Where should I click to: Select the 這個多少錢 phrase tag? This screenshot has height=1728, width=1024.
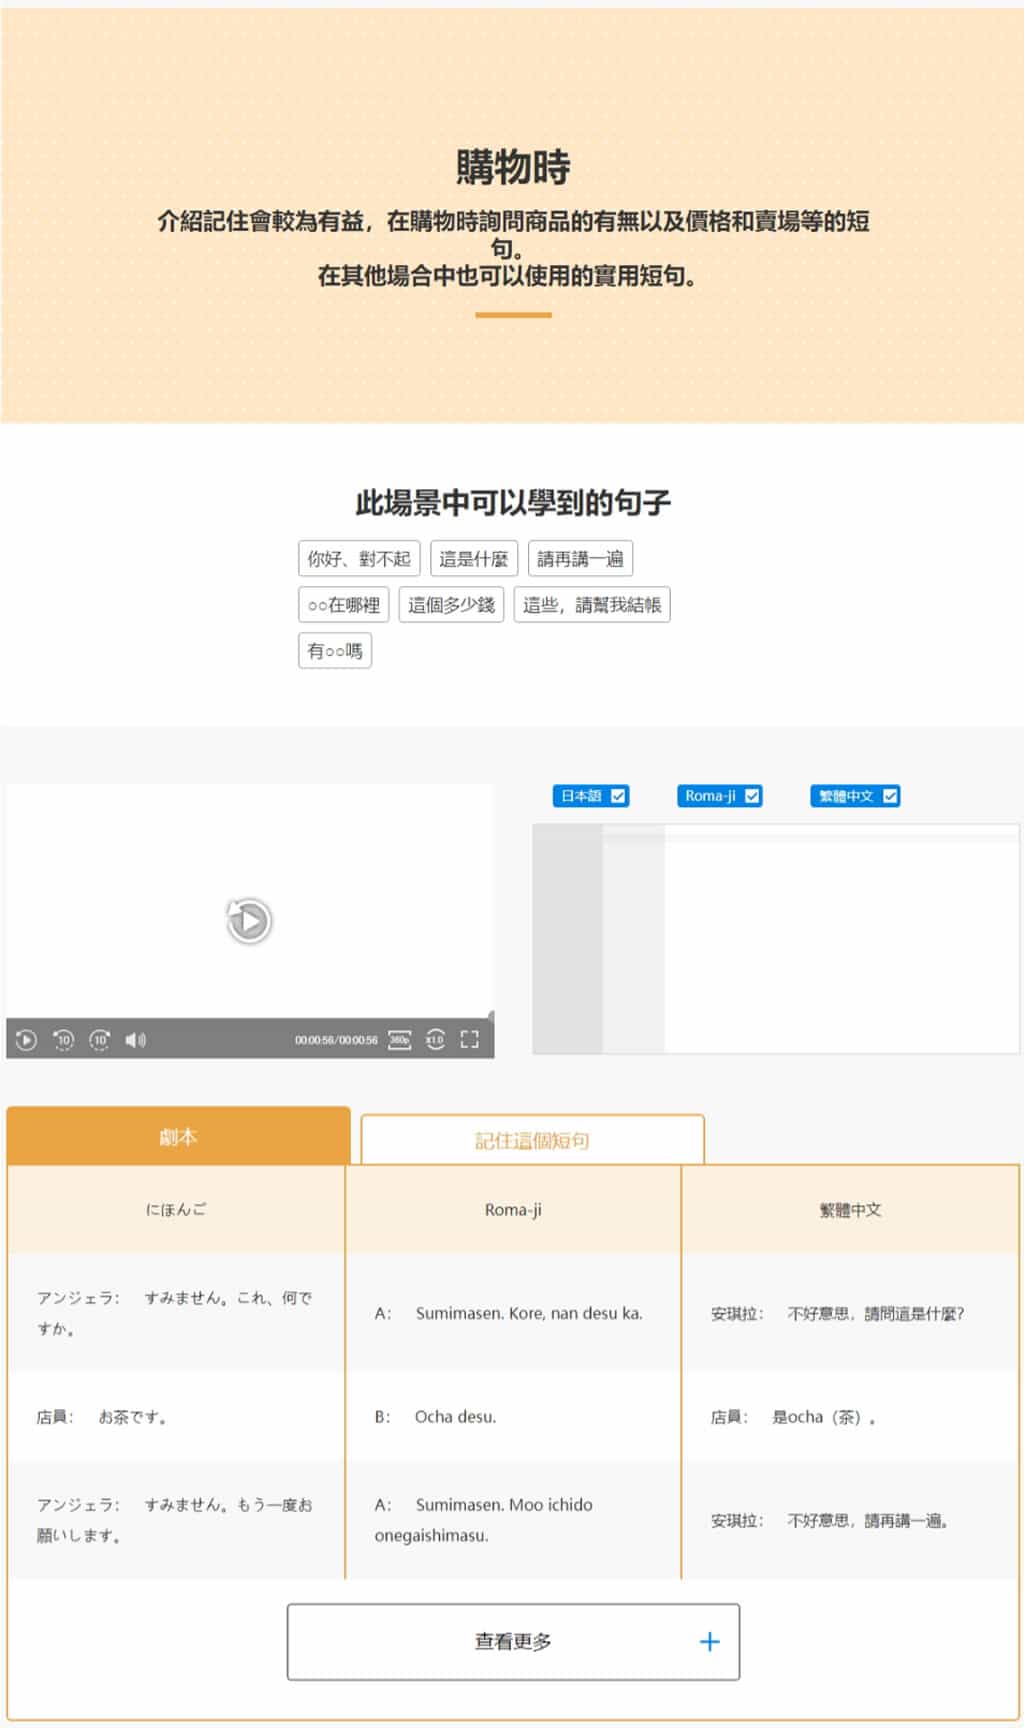451,605
